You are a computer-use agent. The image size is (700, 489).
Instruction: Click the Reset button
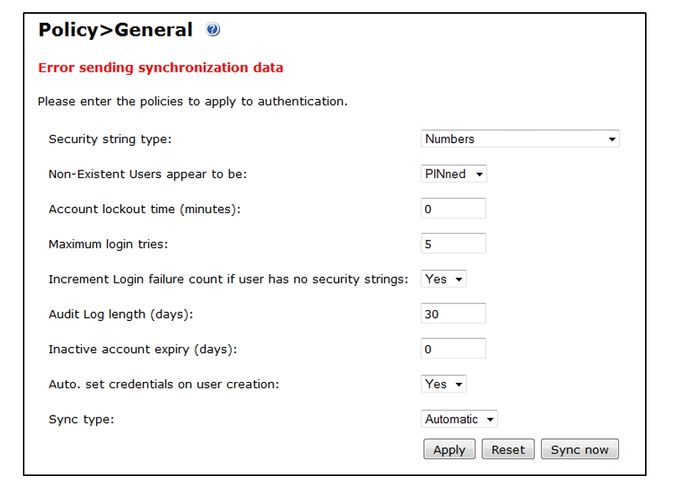click(x=508, y=450)
